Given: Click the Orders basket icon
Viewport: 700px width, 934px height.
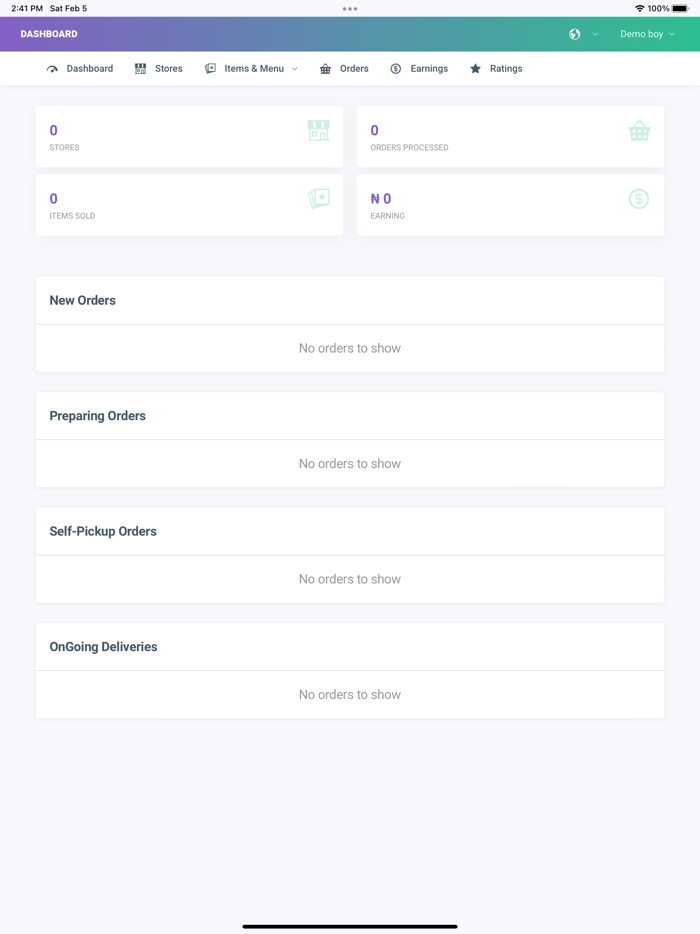Looking at the screenshot, I should point(324,68).
